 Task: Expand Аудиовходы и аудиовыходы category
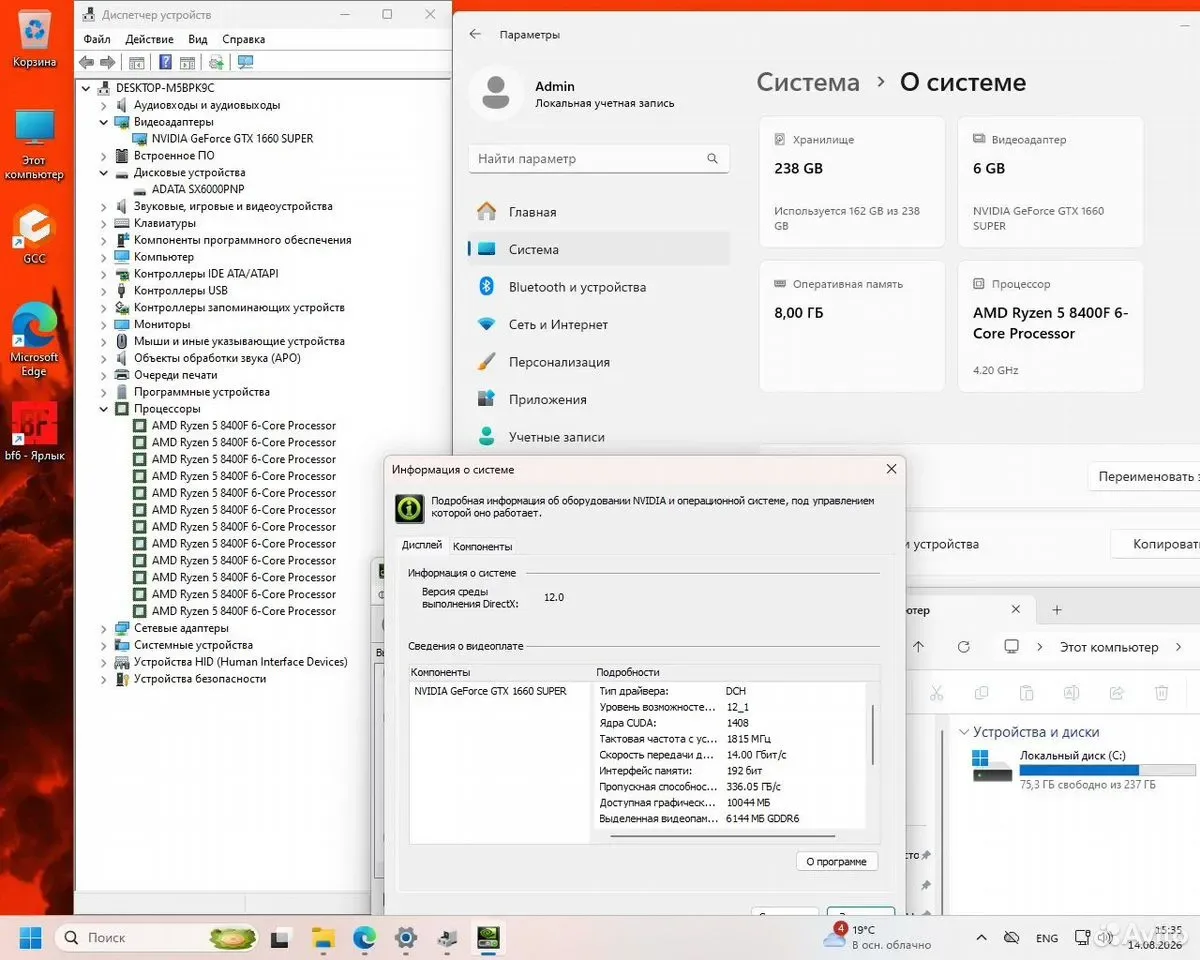[104, 105]
